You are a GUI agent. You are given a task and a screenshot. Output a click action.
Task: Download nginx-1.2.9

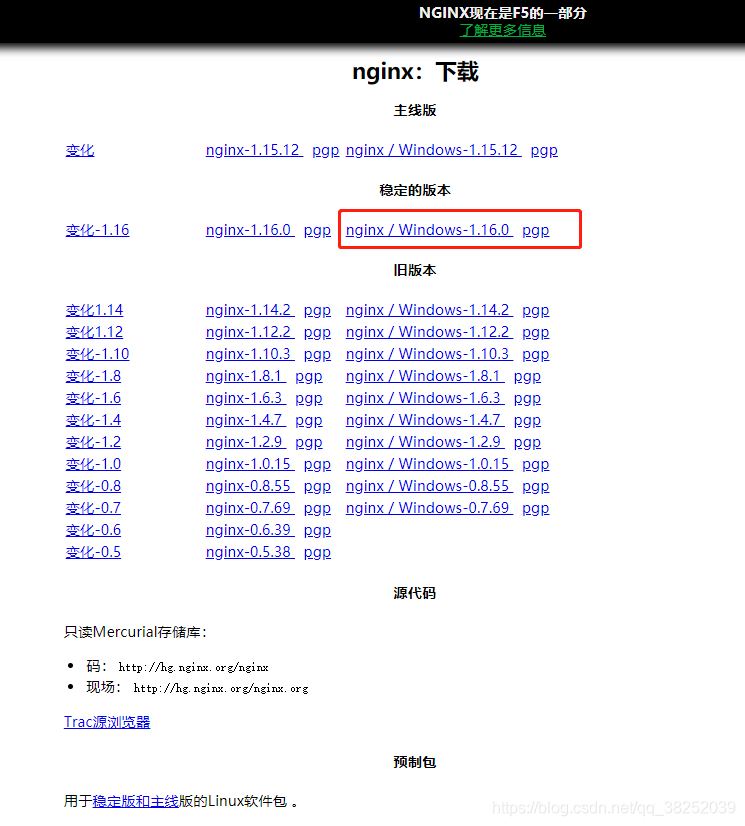coord(246,442)
